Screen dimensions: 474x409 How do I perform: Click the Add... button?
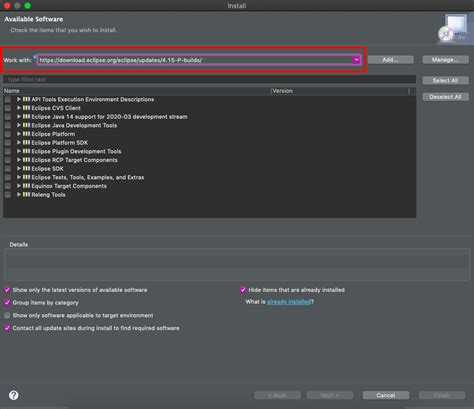(390, 60)
